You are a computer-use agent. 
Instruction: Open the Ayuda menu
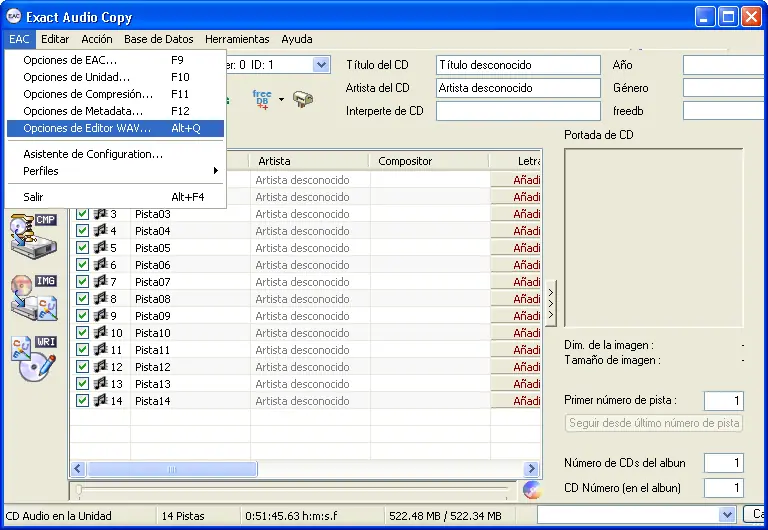[x=297, y=39]
